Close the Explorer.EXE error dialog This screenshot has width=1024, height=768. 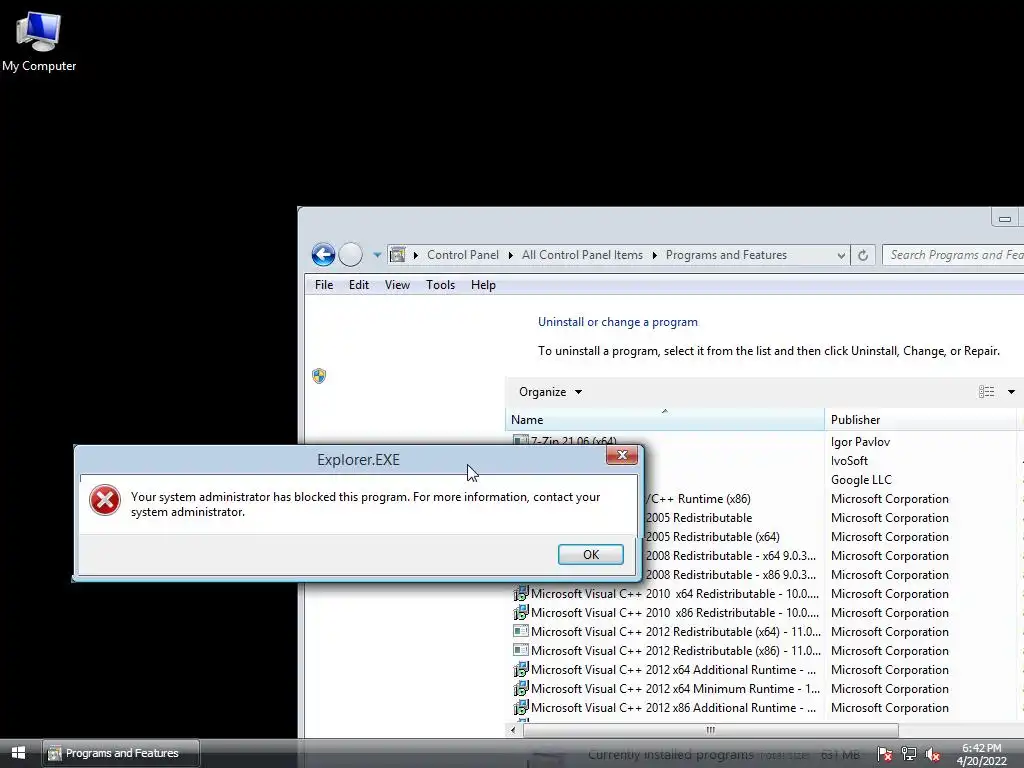coord(622,455)
